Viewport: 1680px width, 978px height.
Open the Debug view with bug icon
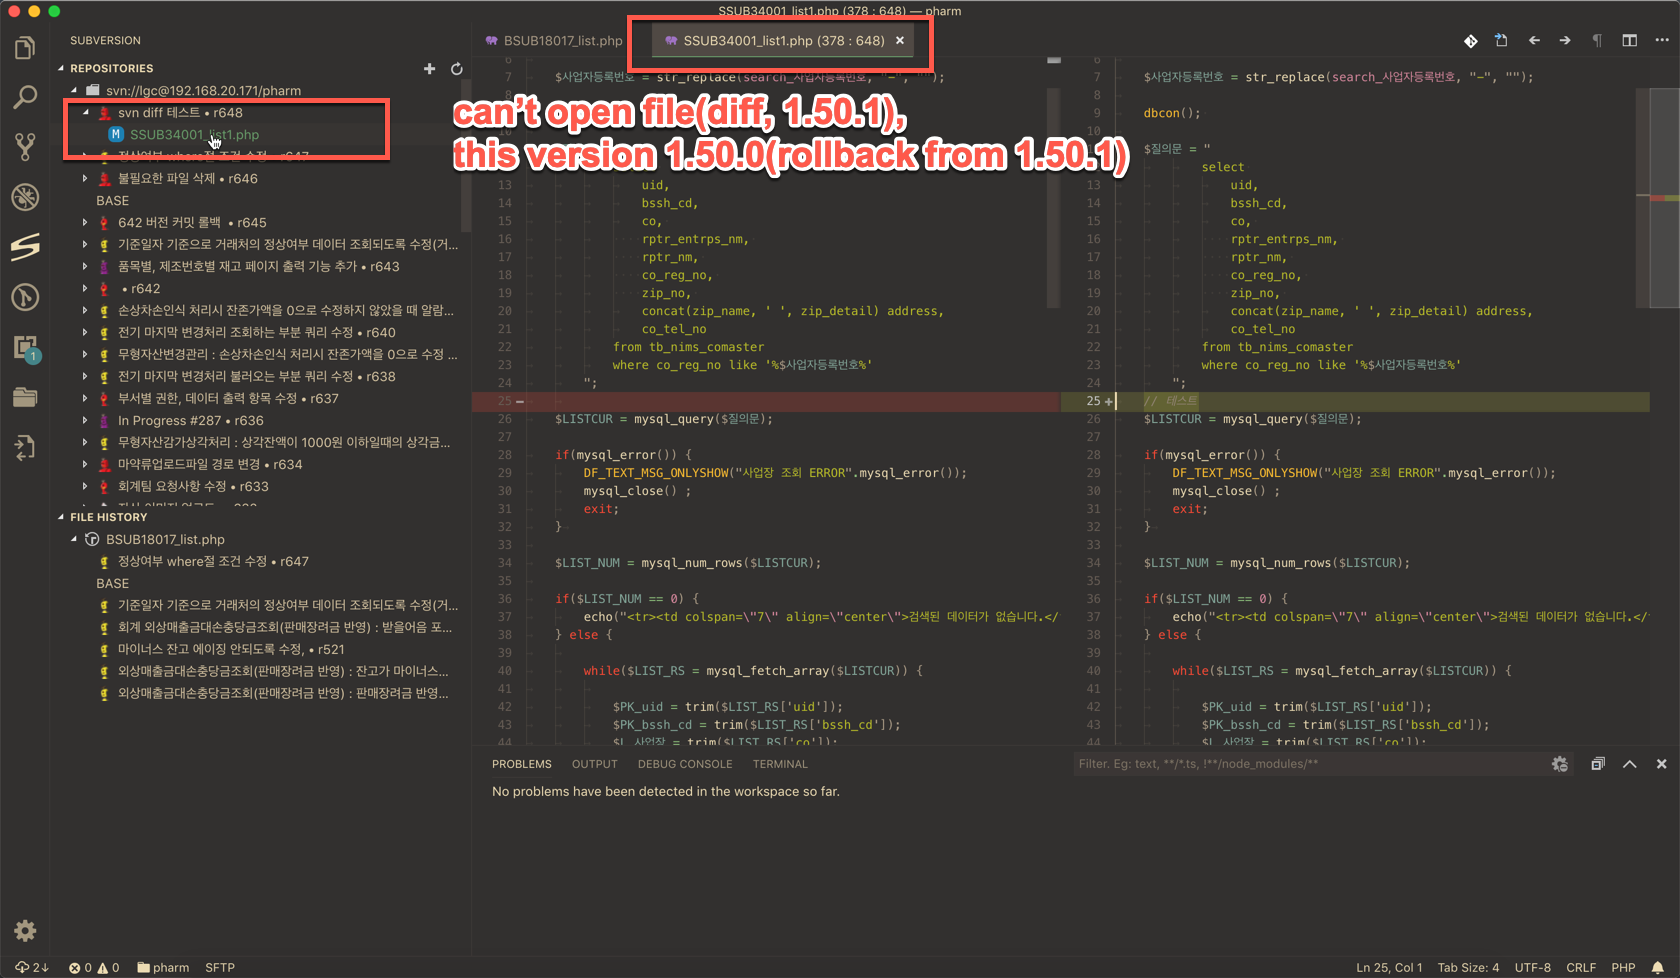(25, 197)
